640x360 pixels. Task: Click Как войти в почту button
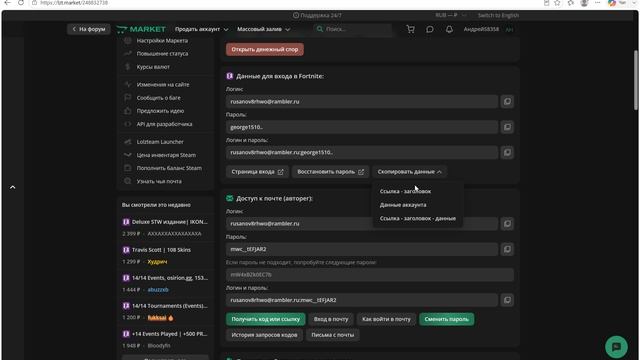[x=386, y=319]
